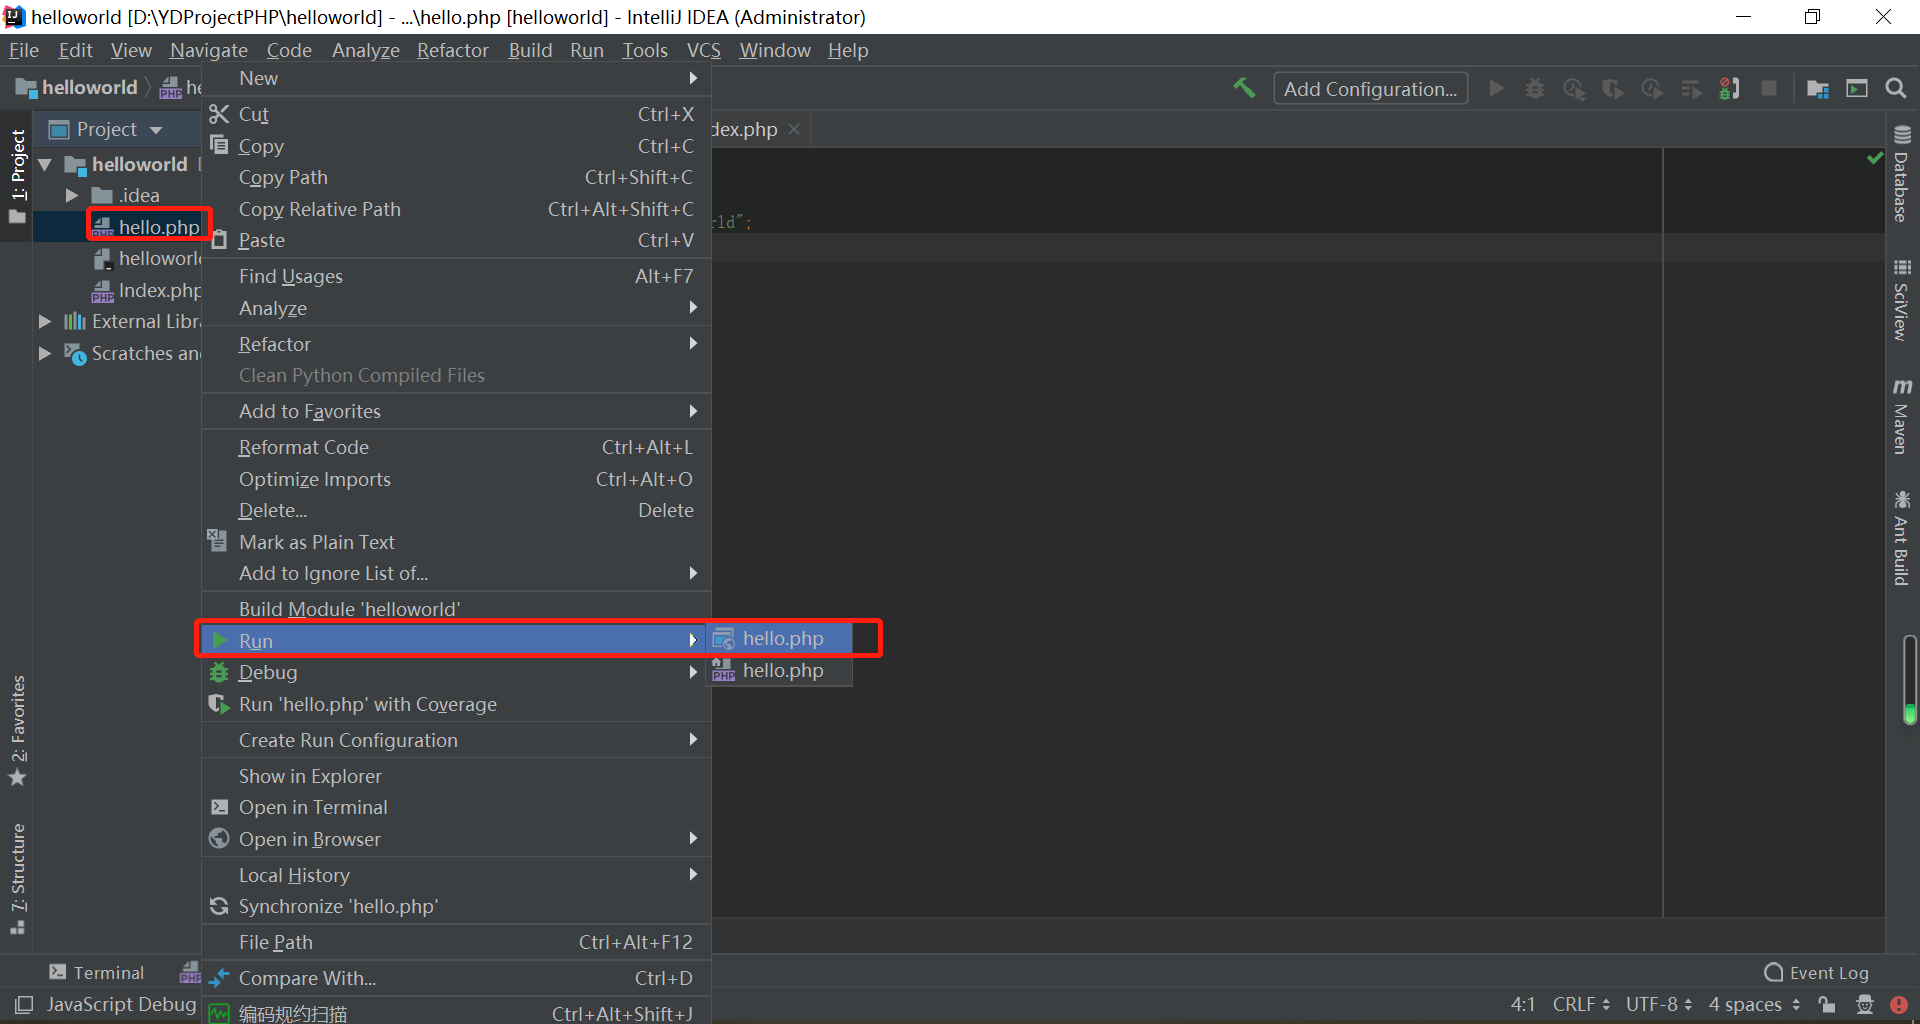The image size is (1920, 1024).
Task: Choose Paste in context menu
Action: click(x=456, y=240)
